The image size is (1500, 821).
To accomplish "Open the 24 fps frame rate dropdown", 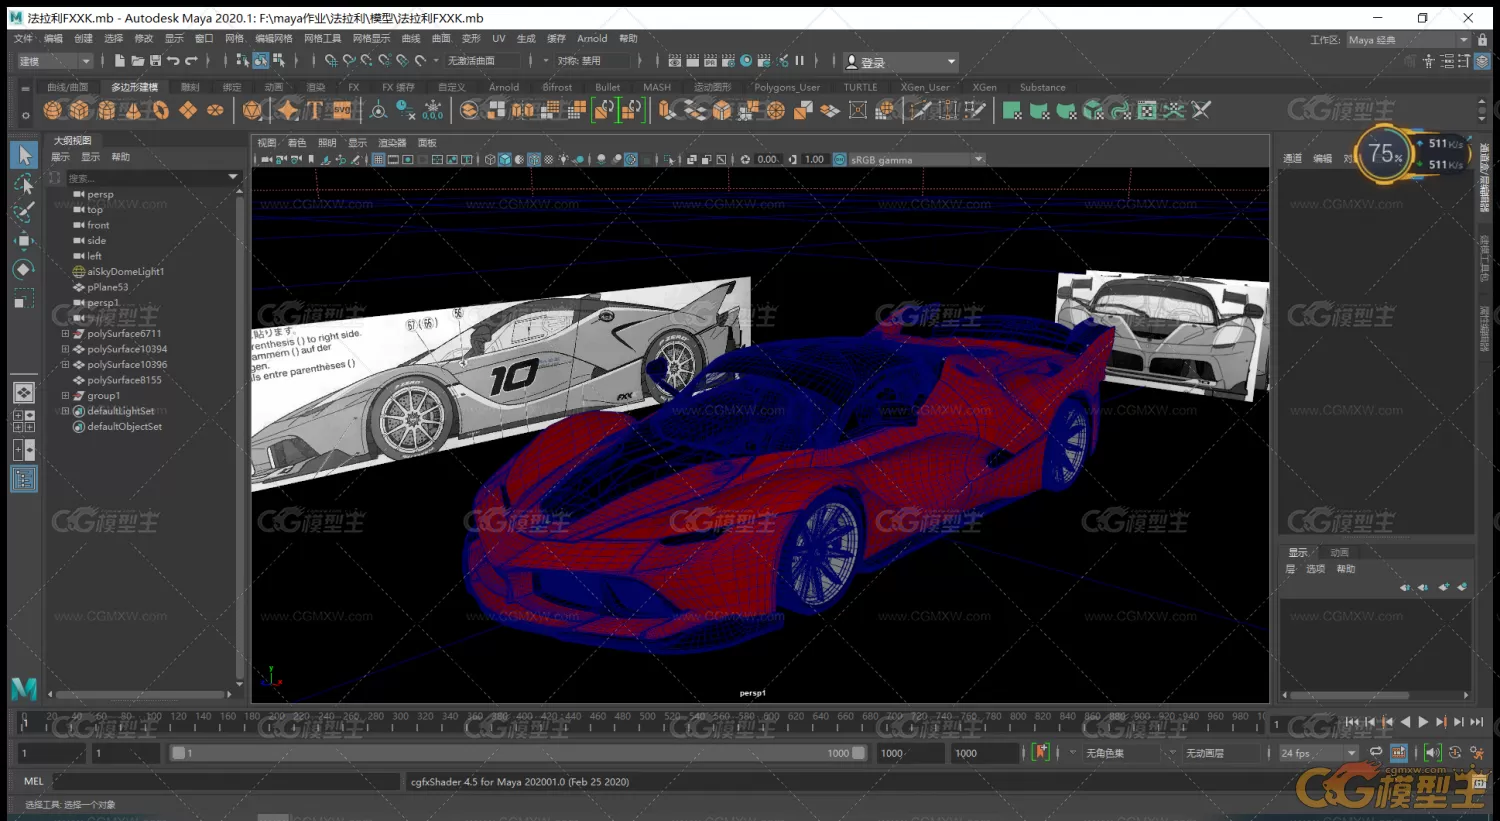I will coord(1318,753).
